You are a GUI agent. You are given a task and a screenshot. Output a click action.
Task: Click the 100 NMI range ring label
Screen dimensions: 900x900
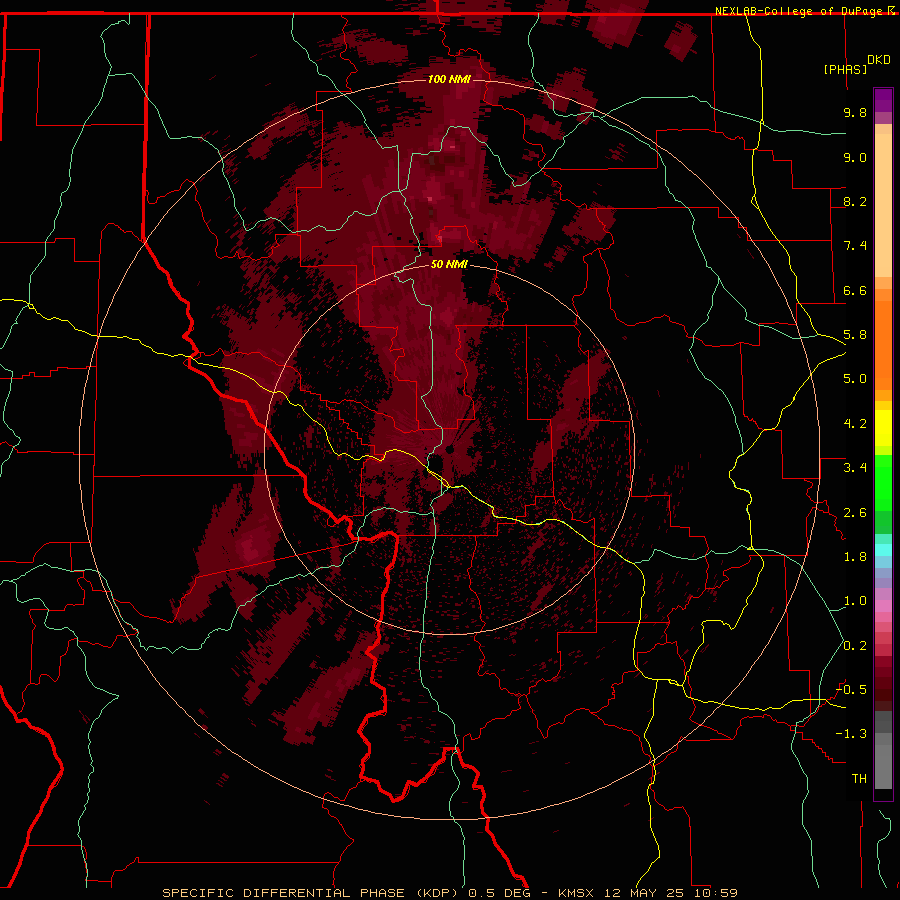tap(449, 79)
